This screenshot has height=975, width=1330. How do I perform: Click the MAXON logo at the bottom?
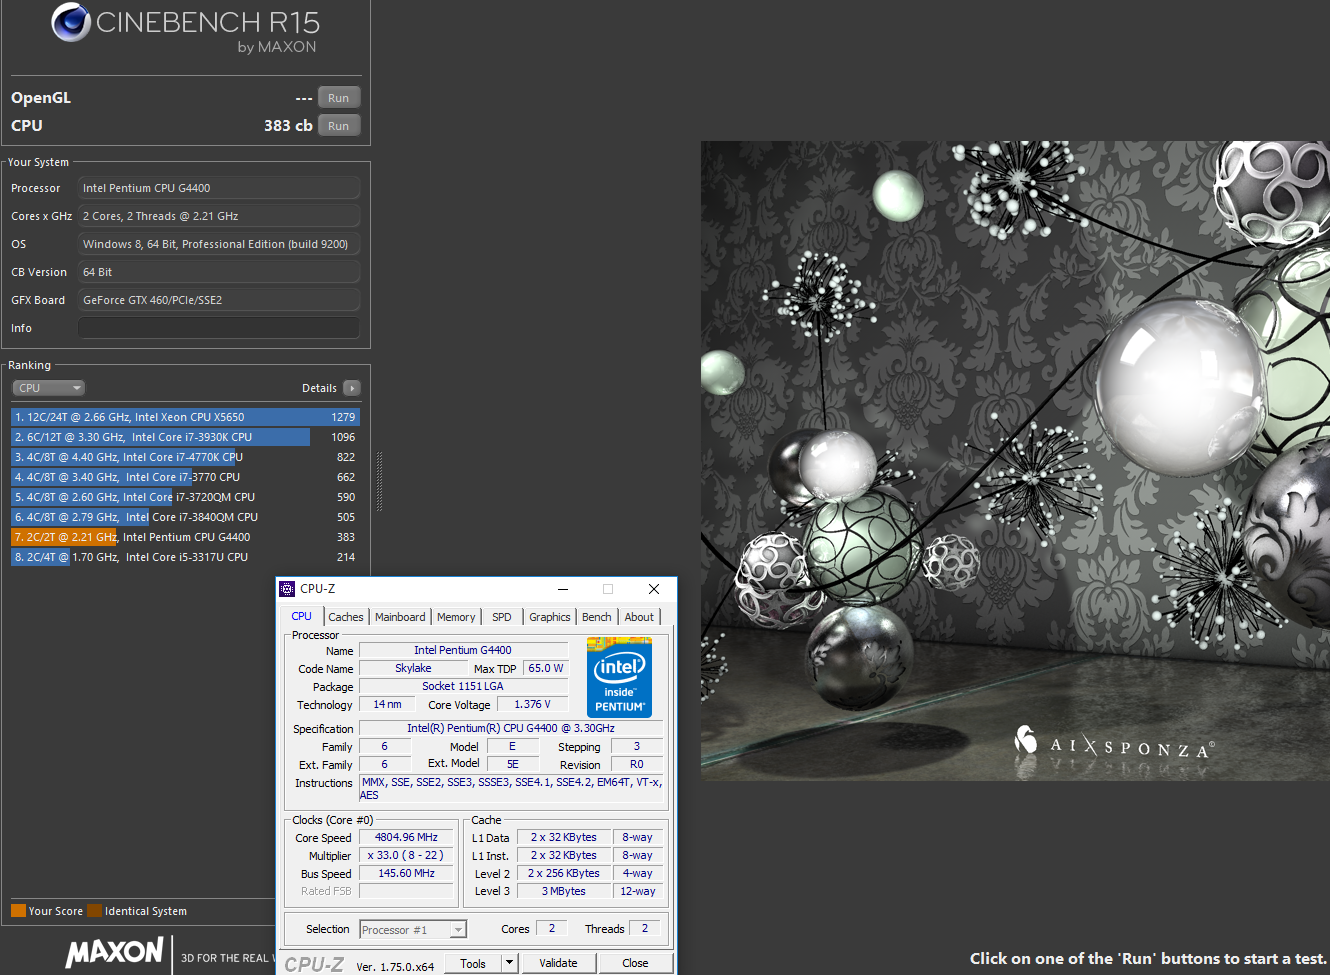click(x=114, y=951)
